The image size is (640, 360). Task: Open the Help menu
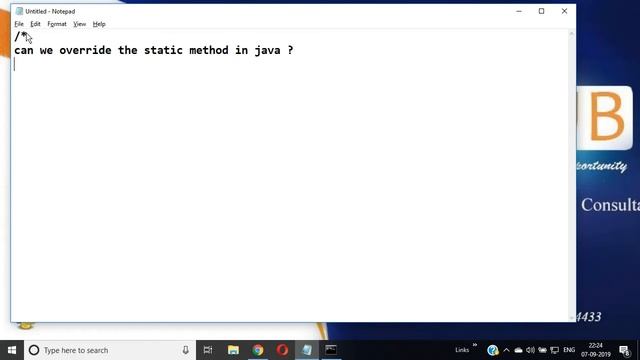[x=99, y=24]
